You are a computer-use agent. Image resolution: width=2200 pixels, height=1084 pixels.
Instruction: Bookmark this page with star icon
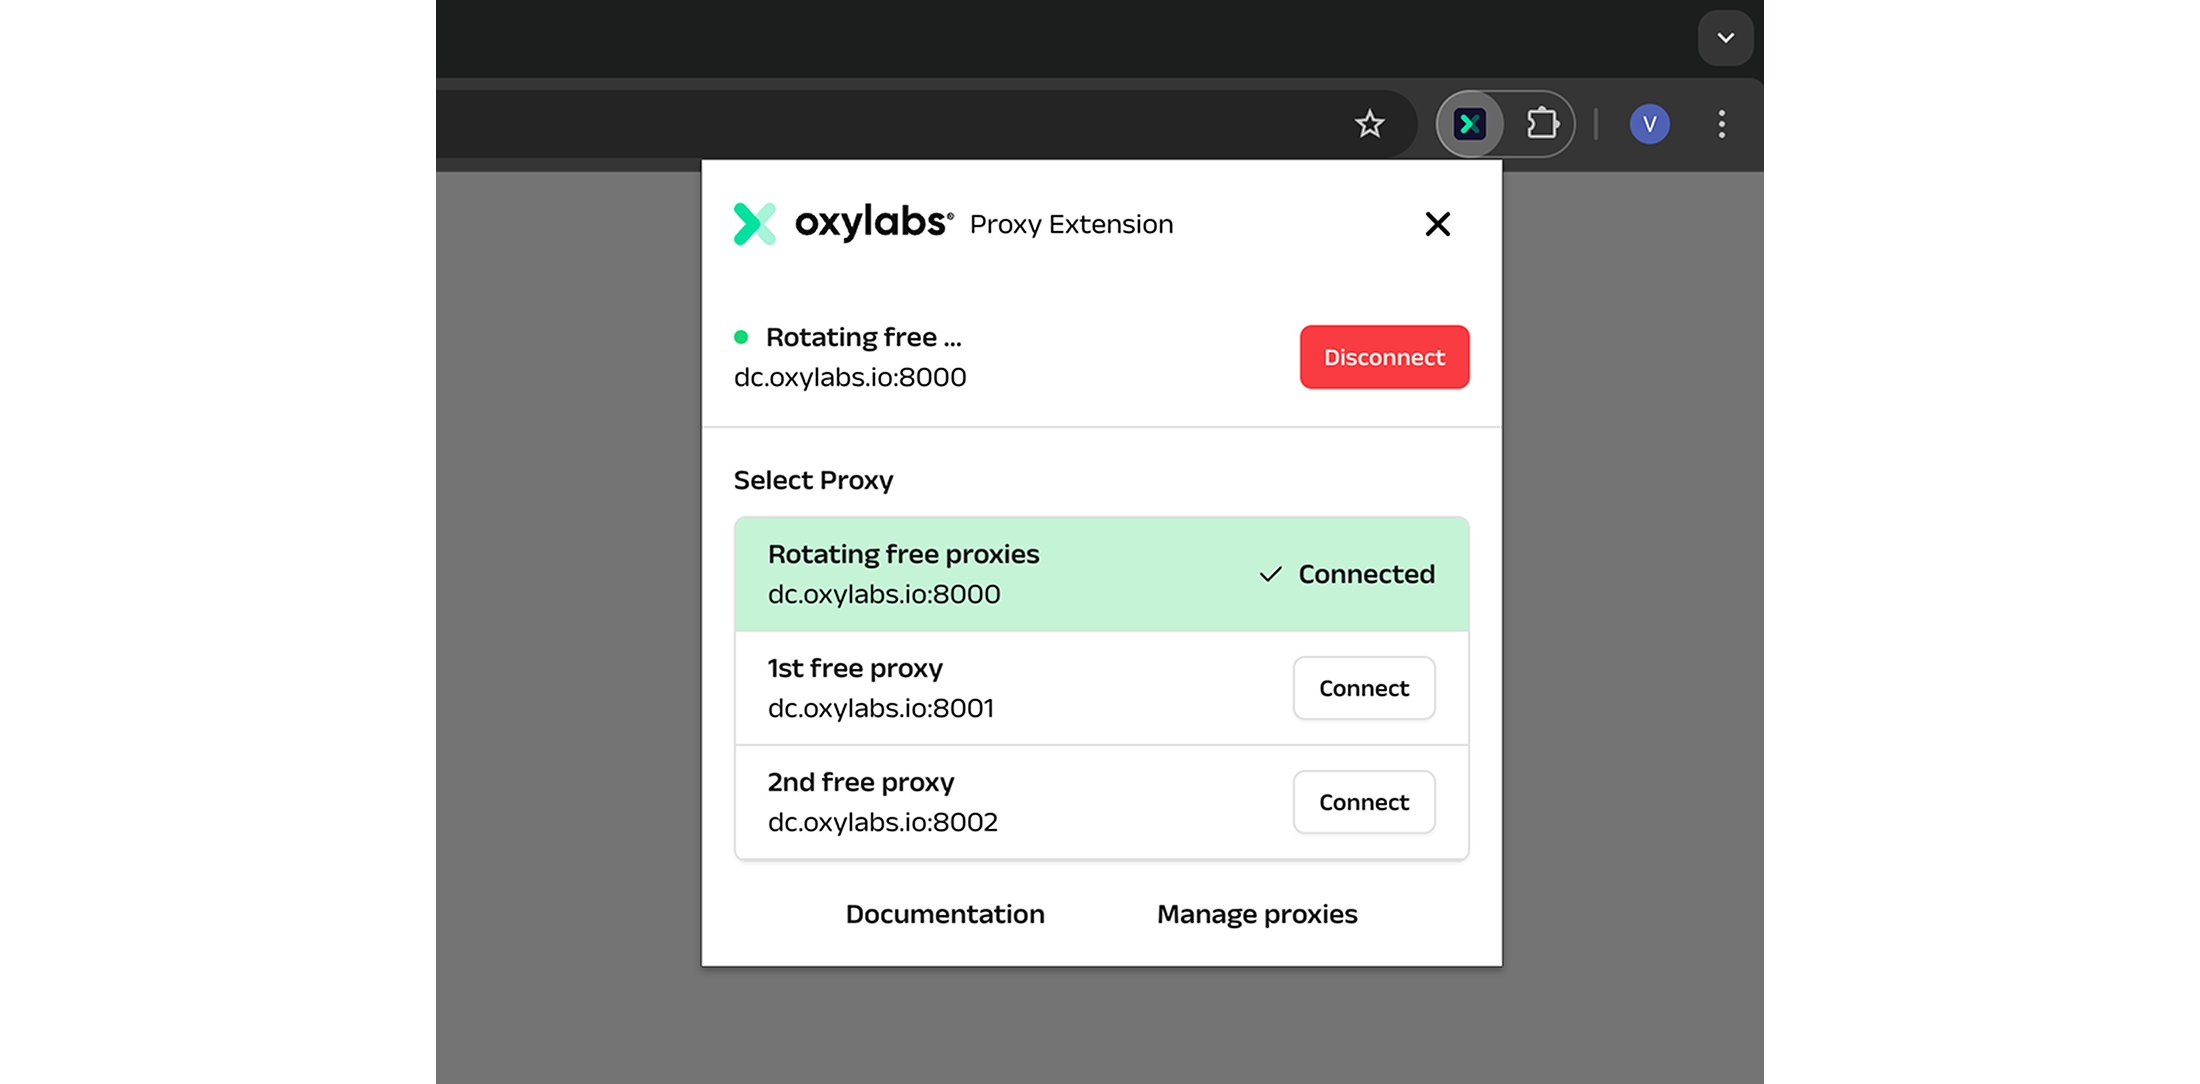[1369, 124]
